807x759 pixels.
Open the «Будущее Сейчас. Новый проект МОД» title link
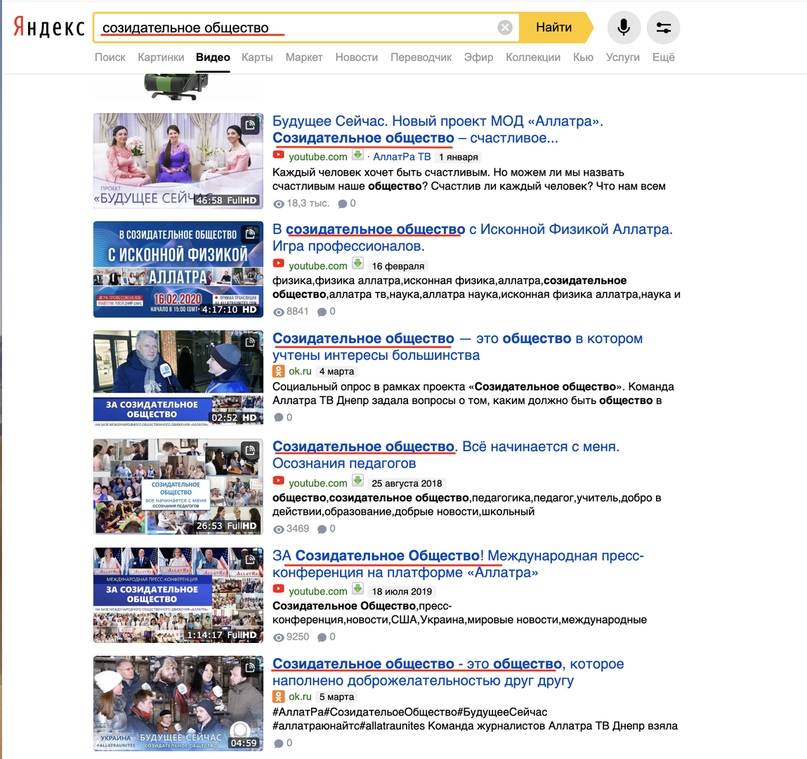pyautogui.click(x=437, y=129)
